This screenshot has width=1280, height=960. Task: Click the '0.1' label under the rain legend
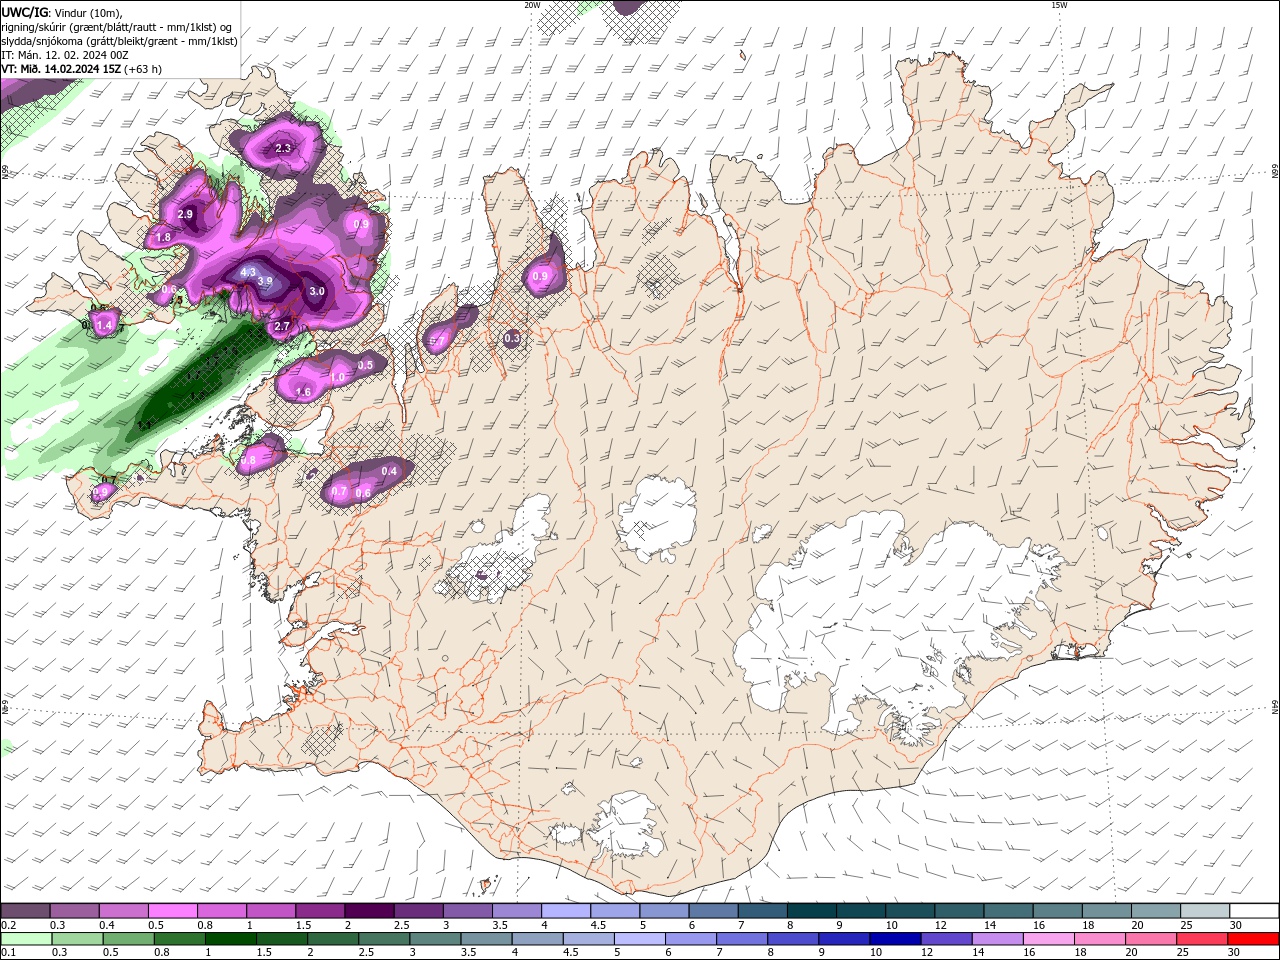pos(8,953)
